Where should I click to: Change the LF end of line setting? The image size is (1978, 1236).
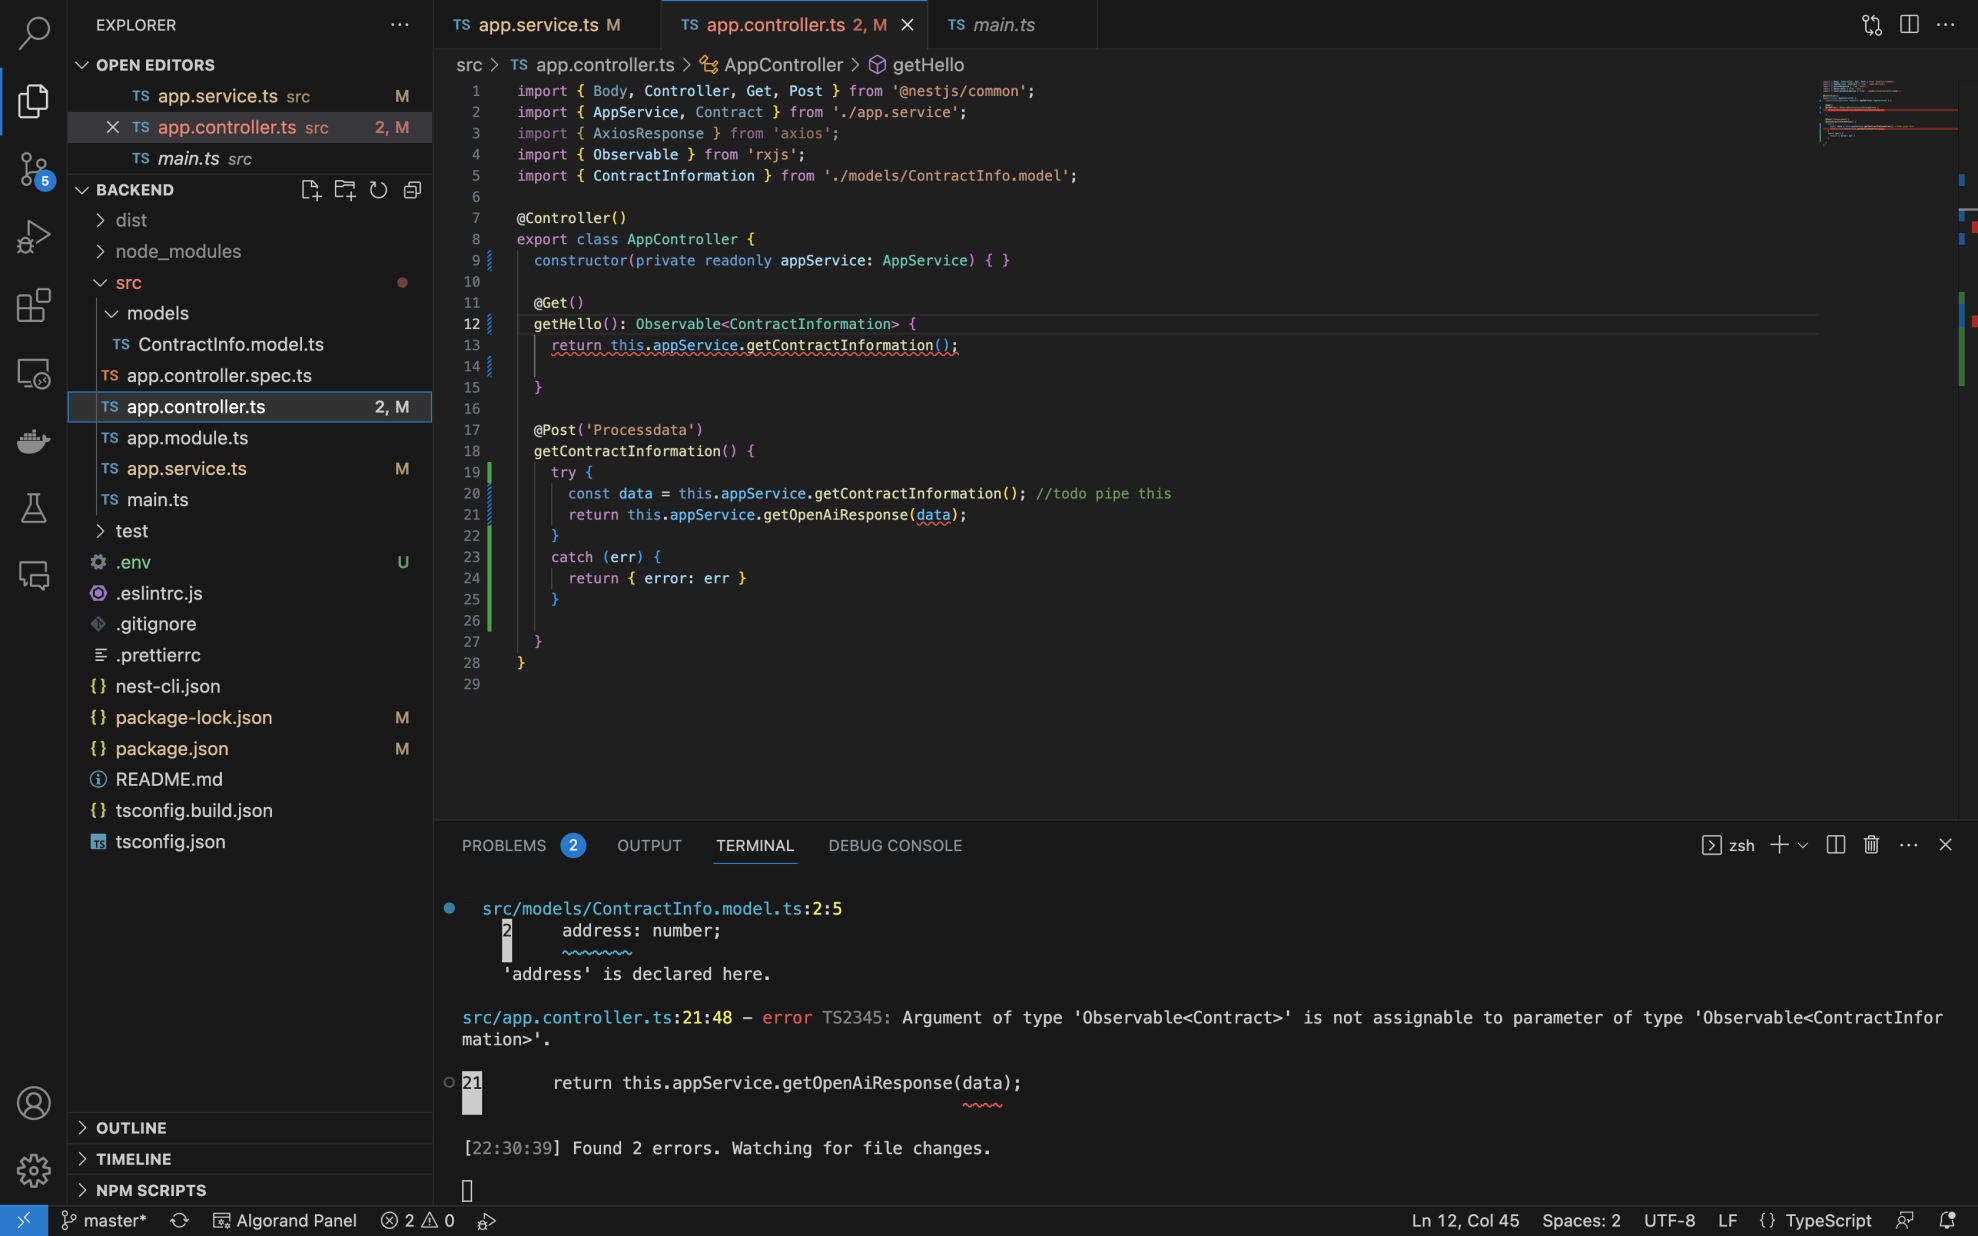click(x=1727, y=1220)
